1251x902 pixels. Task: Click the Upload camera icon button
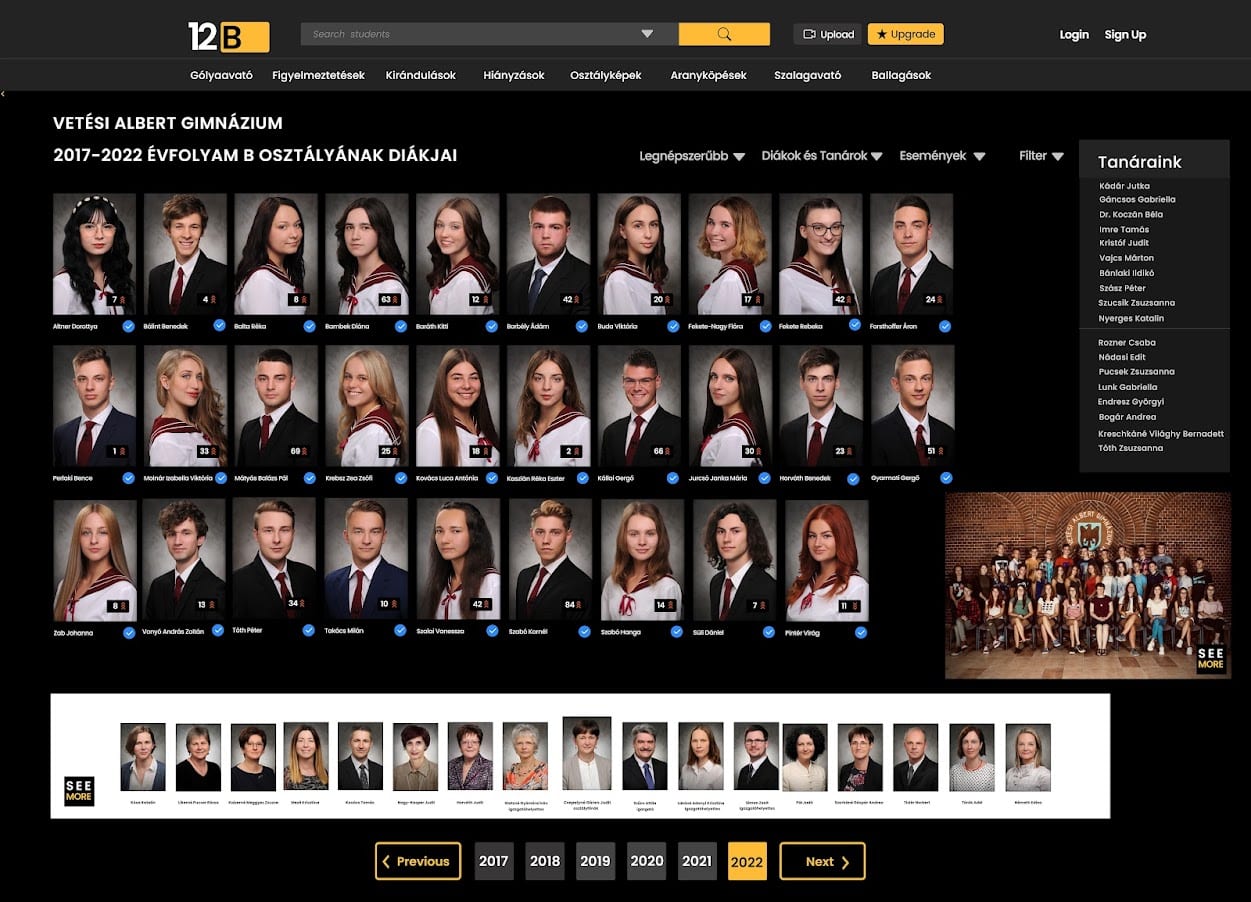coord(827,34)
